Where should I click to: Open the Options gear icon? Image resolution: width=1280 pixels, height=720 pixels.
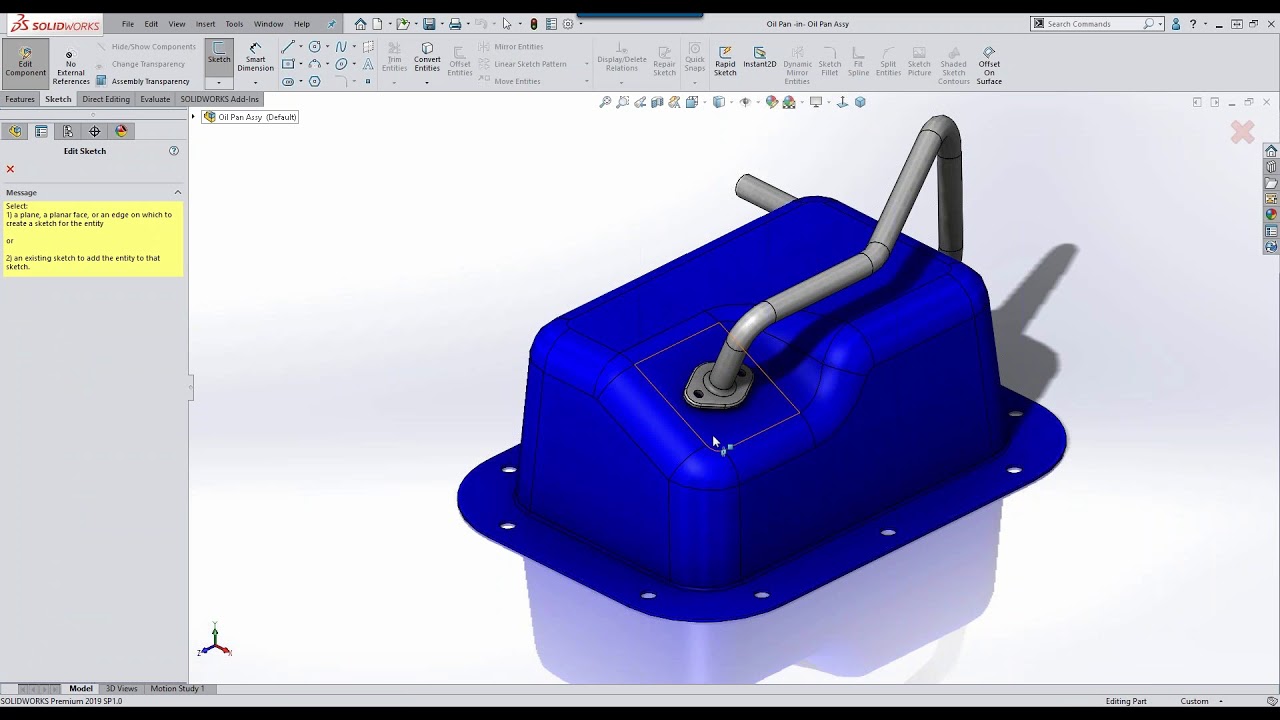pos(568,24)
